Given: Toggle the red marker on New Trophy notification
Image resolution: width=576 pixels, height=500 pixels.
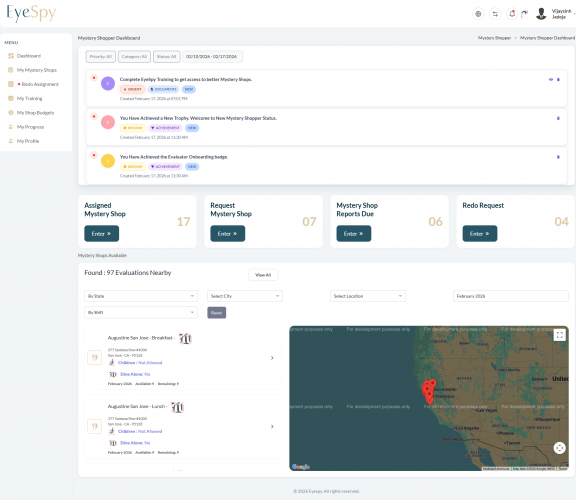Looking at the screenshot, I should [x=94, y=116].
